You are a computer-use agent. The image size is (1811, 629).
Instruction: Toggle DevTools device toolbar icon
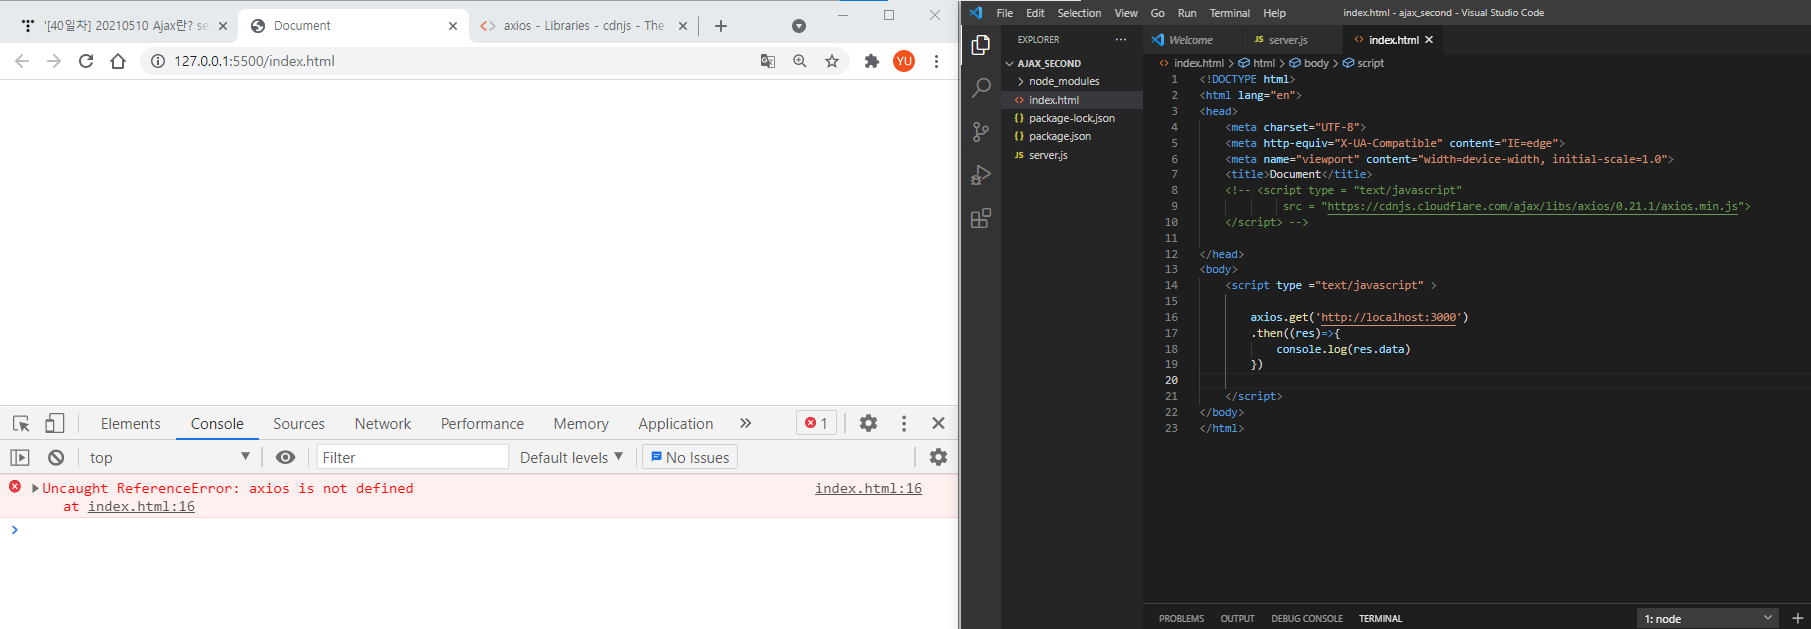(x=55, y=423)
